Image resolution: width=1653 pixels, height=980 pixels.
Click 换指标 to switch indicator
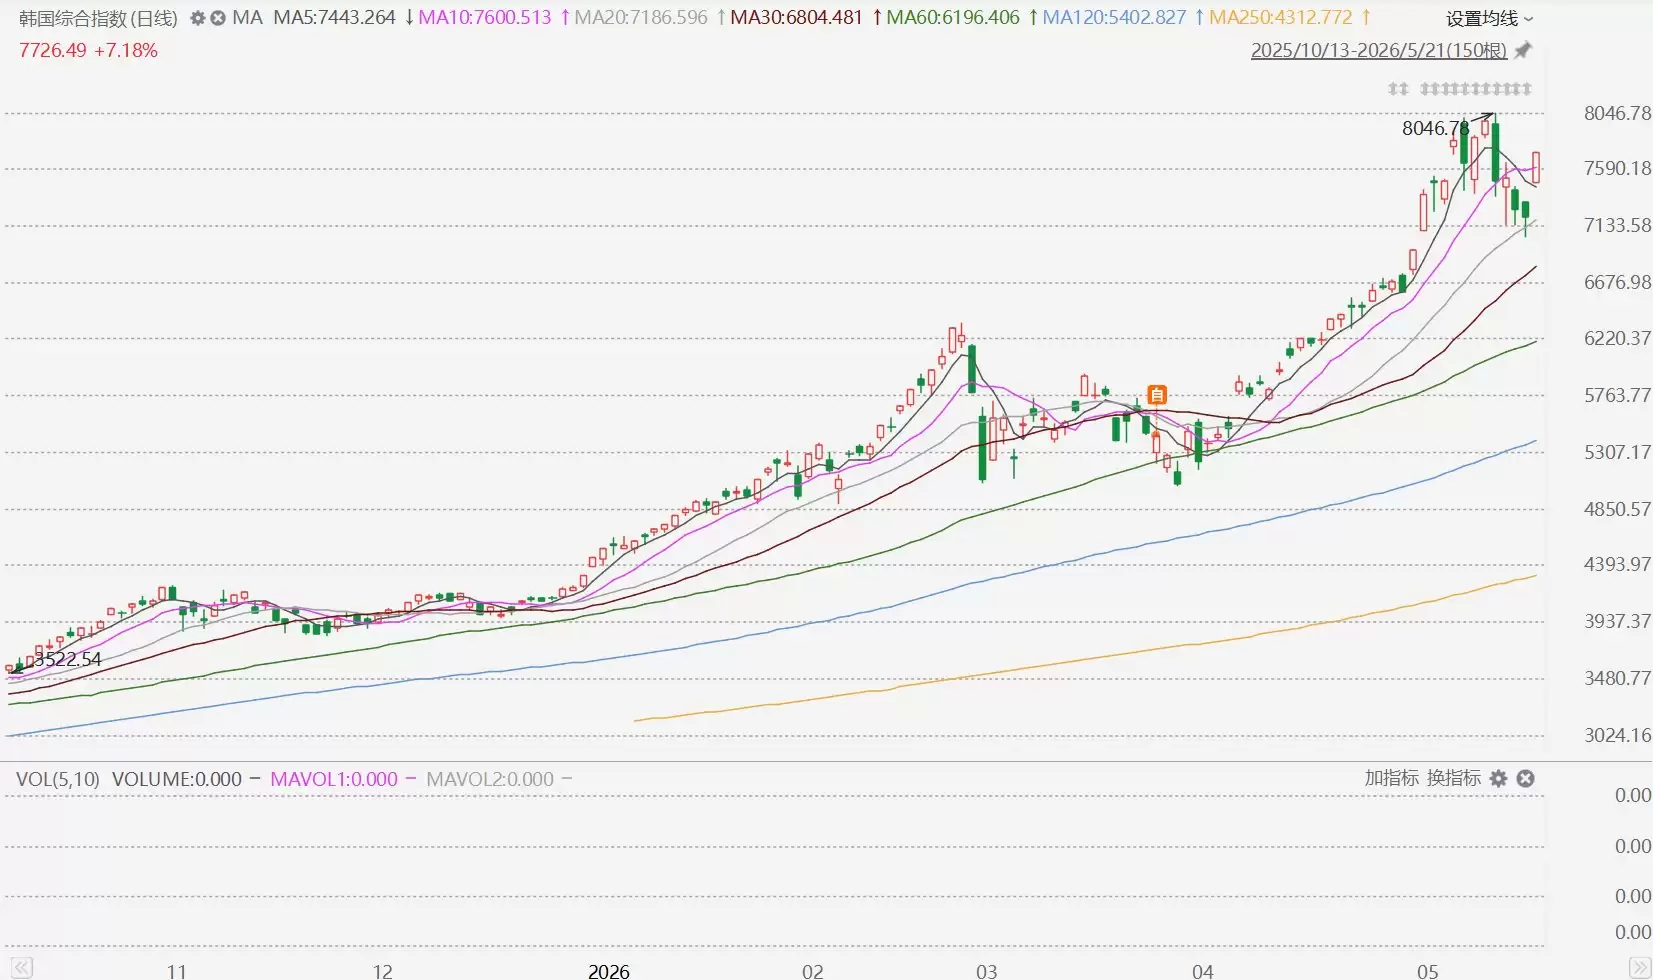1454,778
